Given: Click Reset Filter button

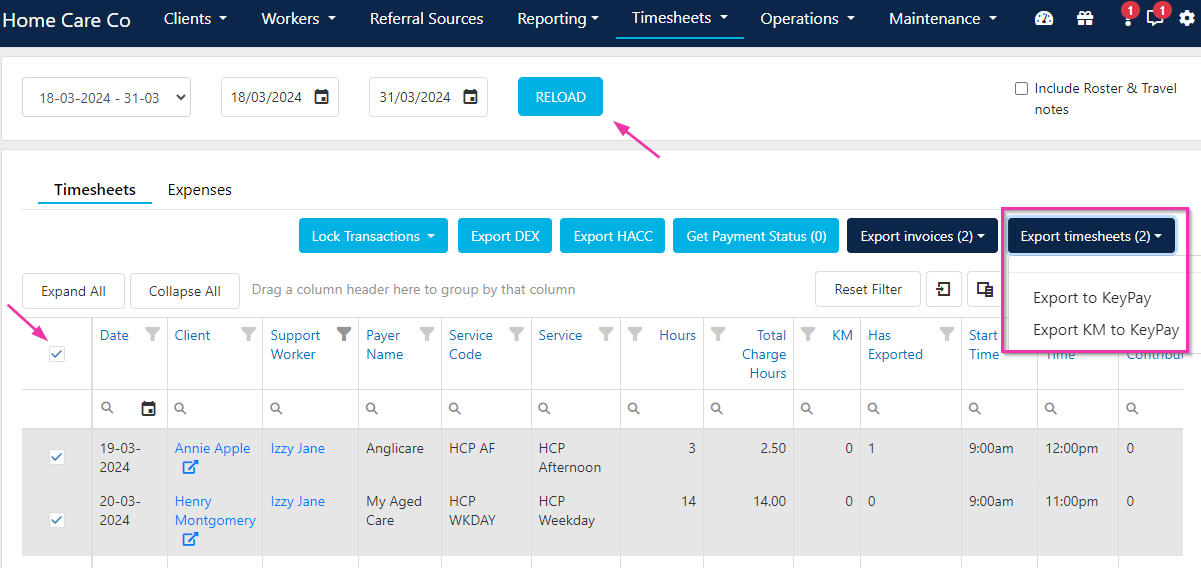Looking at the screenshot, I should point(868,289).
